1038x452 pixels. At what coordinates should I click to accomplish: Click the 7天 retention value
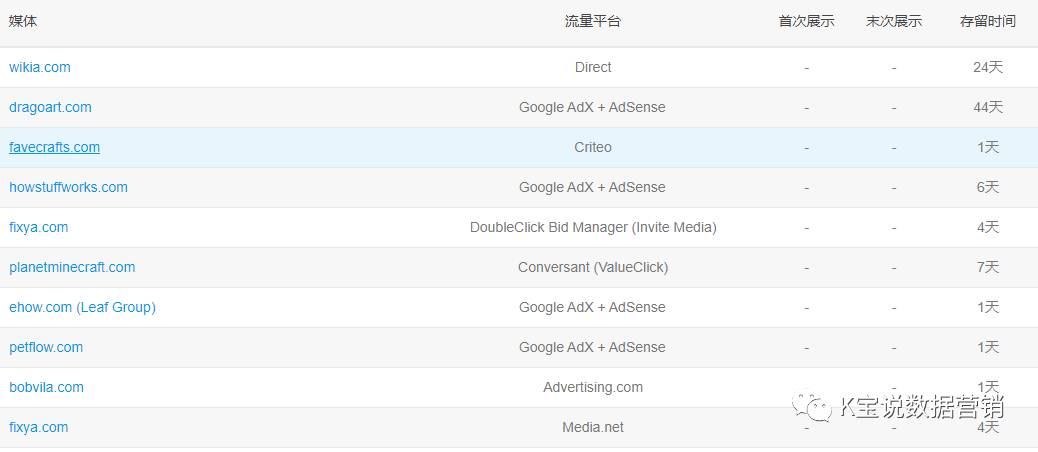(988, 267)
